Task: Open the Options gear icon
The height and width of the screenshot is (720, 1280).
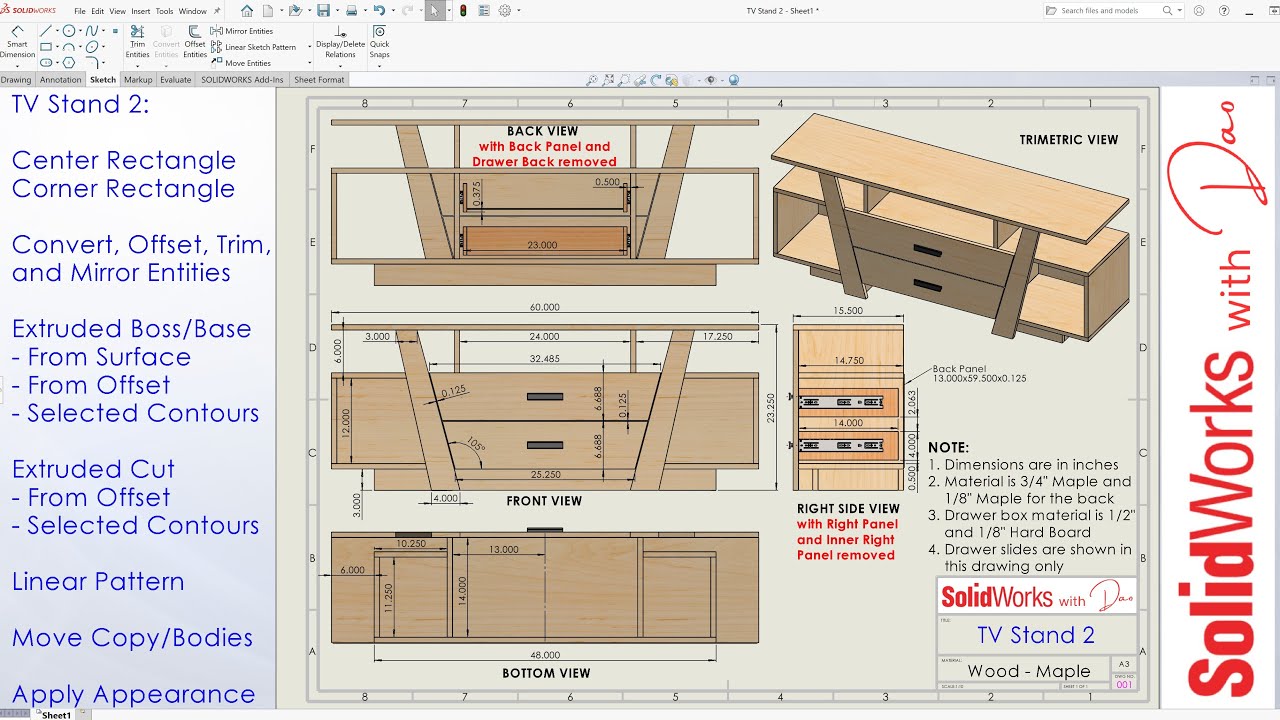Action: point(504,11)
